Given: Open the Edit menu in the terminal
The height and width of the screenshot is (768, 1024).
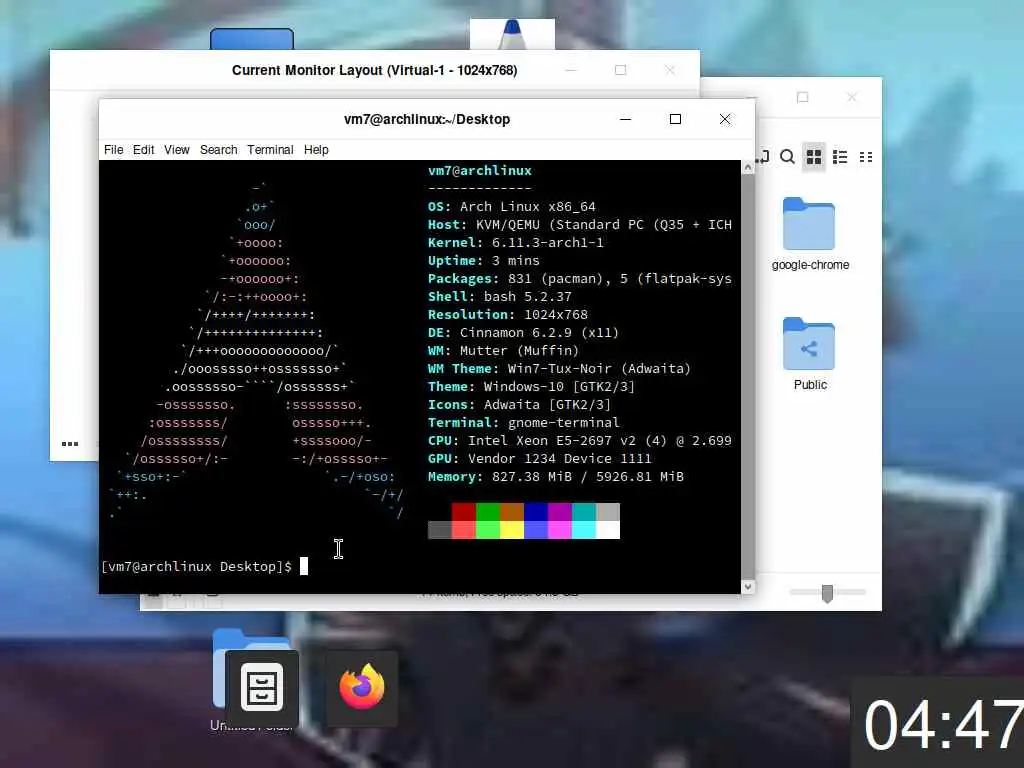Looking at the screenshot, I should tap(143, 150).
